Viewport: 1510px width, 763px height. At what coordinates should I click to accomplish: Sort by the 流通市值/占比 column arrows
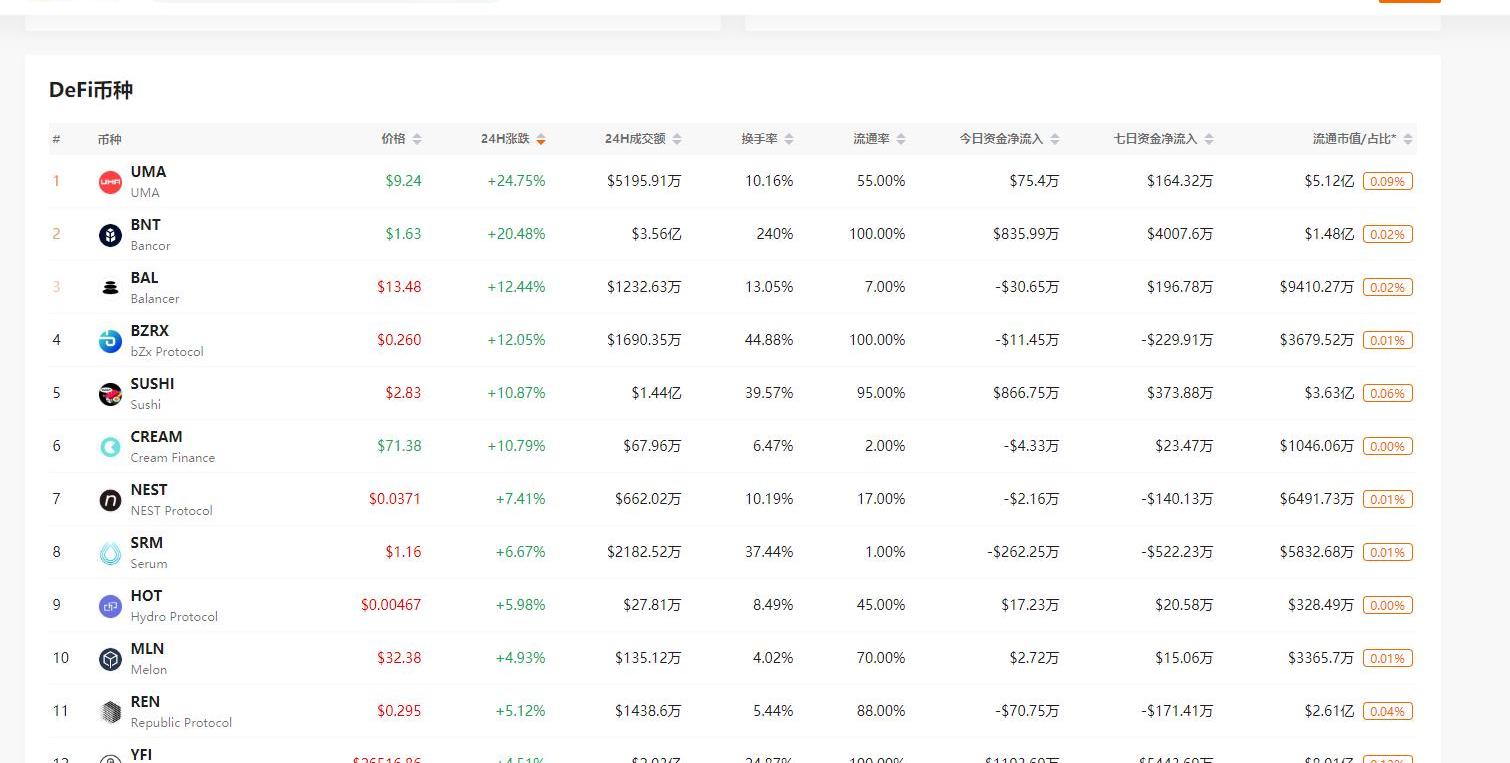pyautogui.click(x=1409, y=139)
